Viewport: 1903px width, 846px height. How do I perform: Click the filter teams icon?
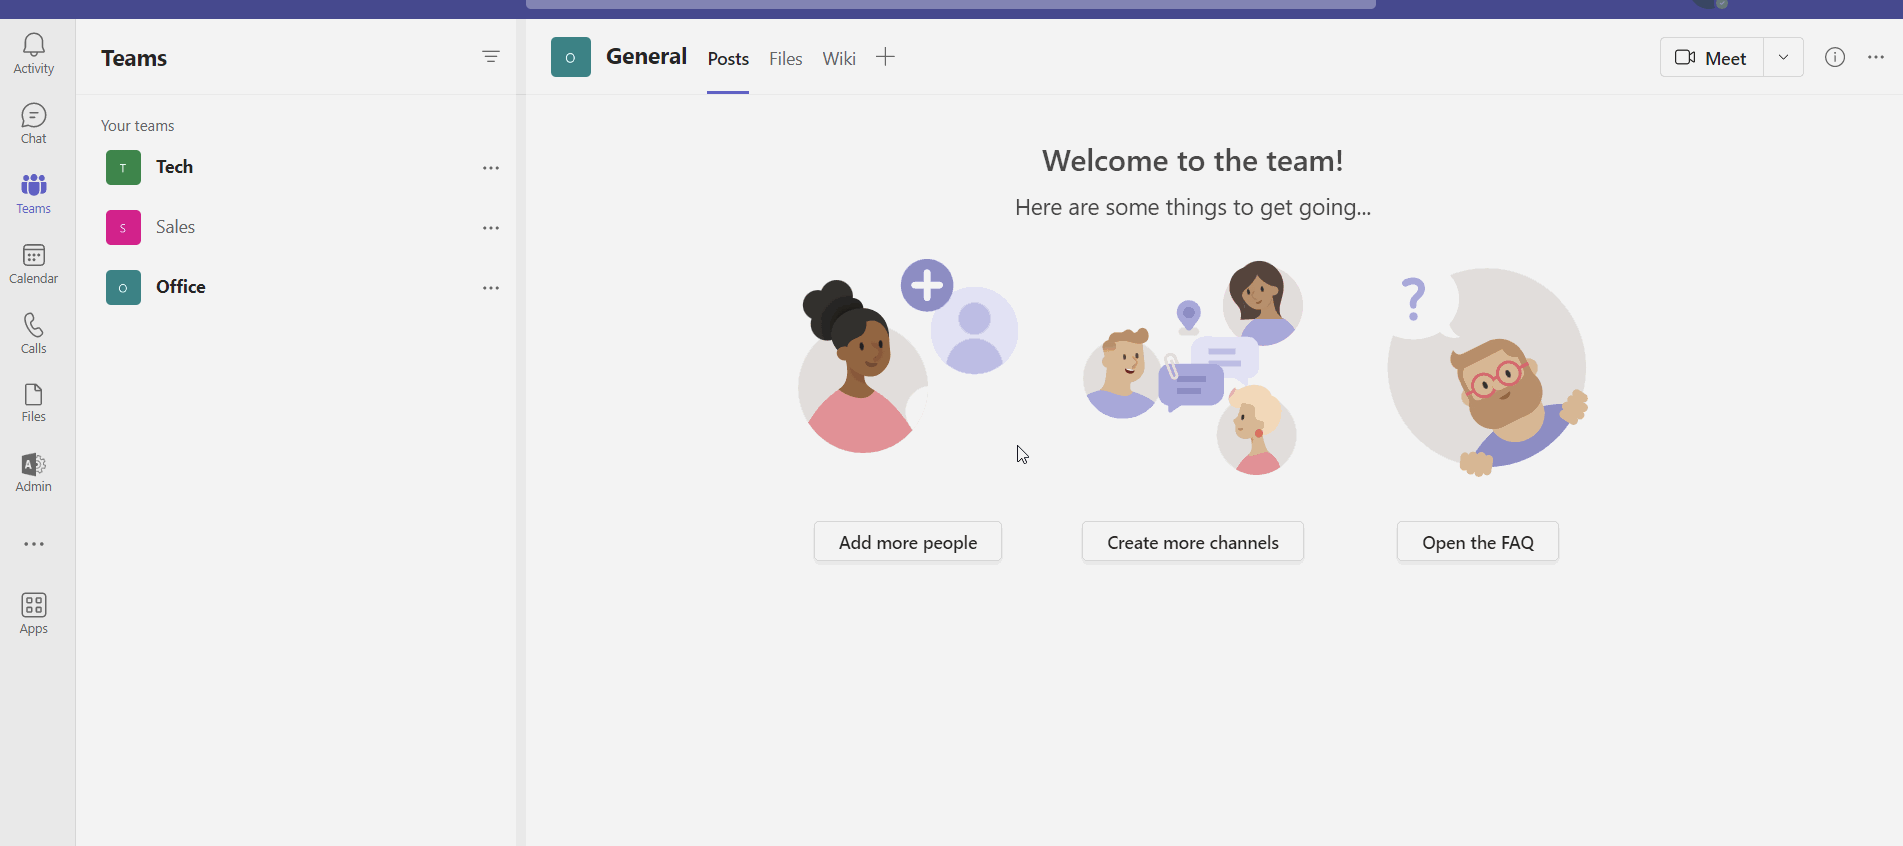(491, 57)
